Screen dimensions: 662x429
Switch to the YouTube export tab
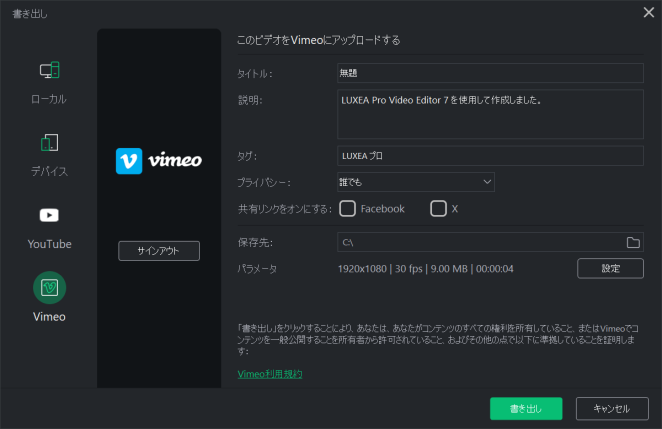coord(49,243)
